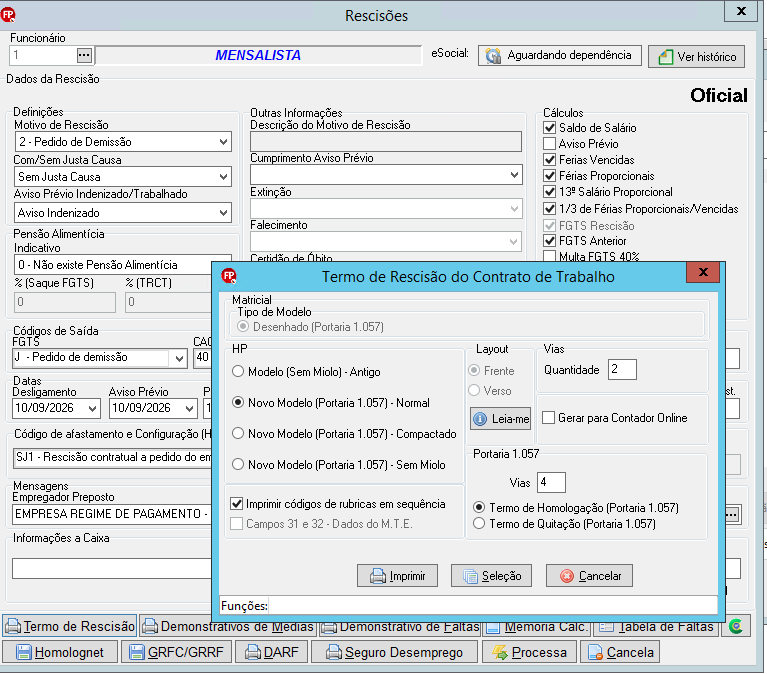Image resolution: width=767 pixels, height=674 pixels.
Task: Click the Tabela de Faltas icon
Action: click(607, 627)
